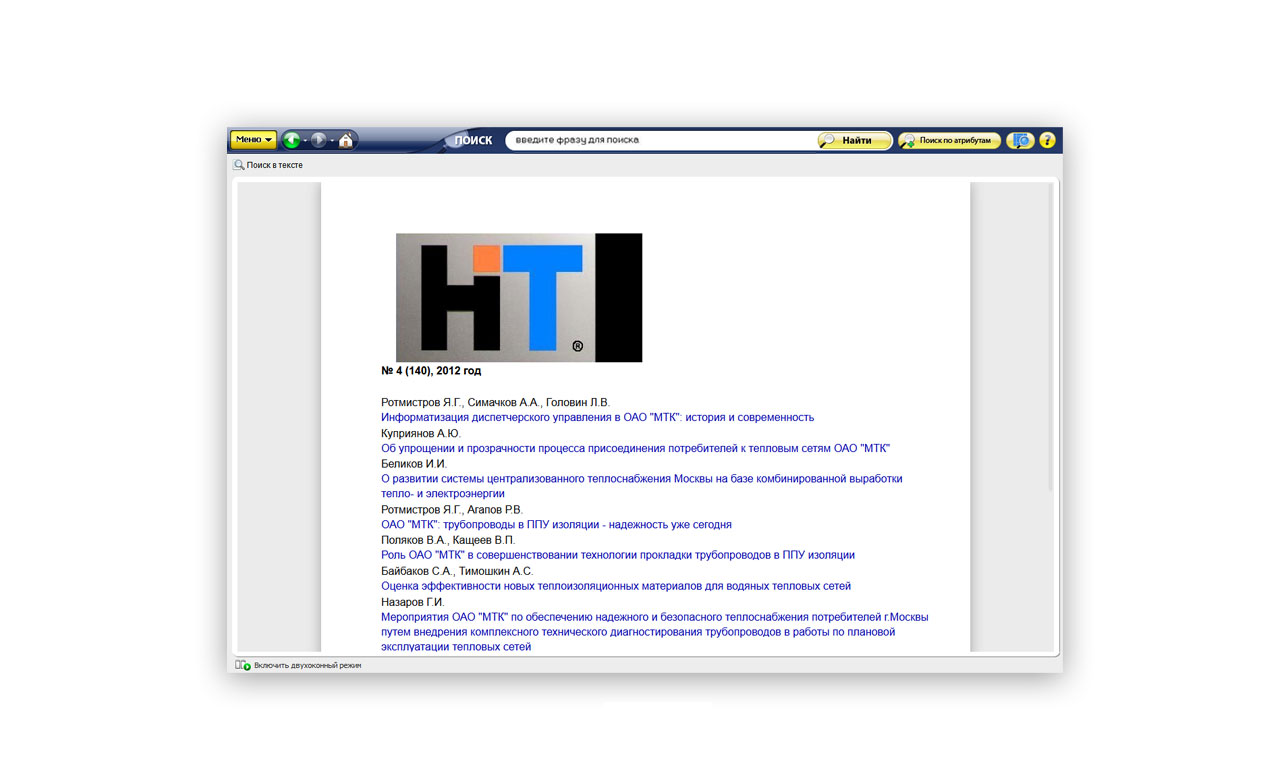Image resolution: width=1266 pixels, height=781 pixels.
Task: Open article трубопроводы в ППУ изоляции - надежность
Action: coord(556,524)
